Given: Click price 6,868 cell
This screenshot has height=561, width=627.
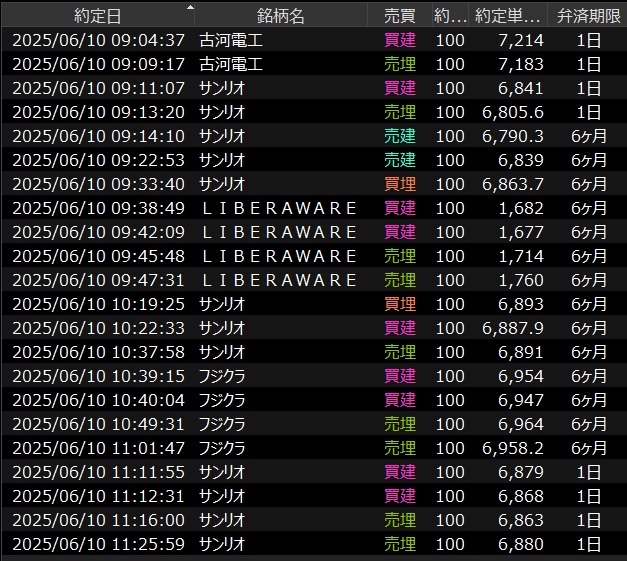Looking at the screenshot, I should (x=521, y=496).
